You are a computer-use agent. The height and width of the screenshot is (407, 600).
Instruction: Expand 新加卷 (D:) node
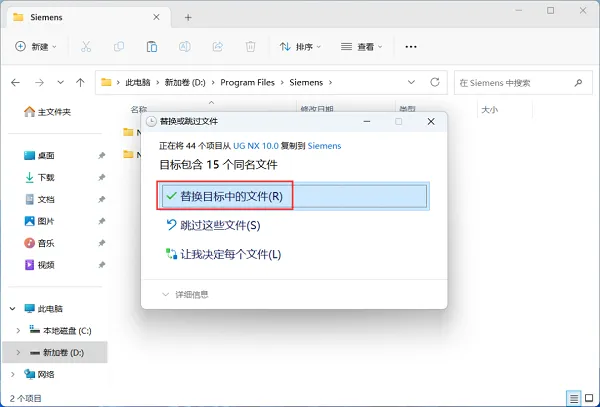pos(18,352)
